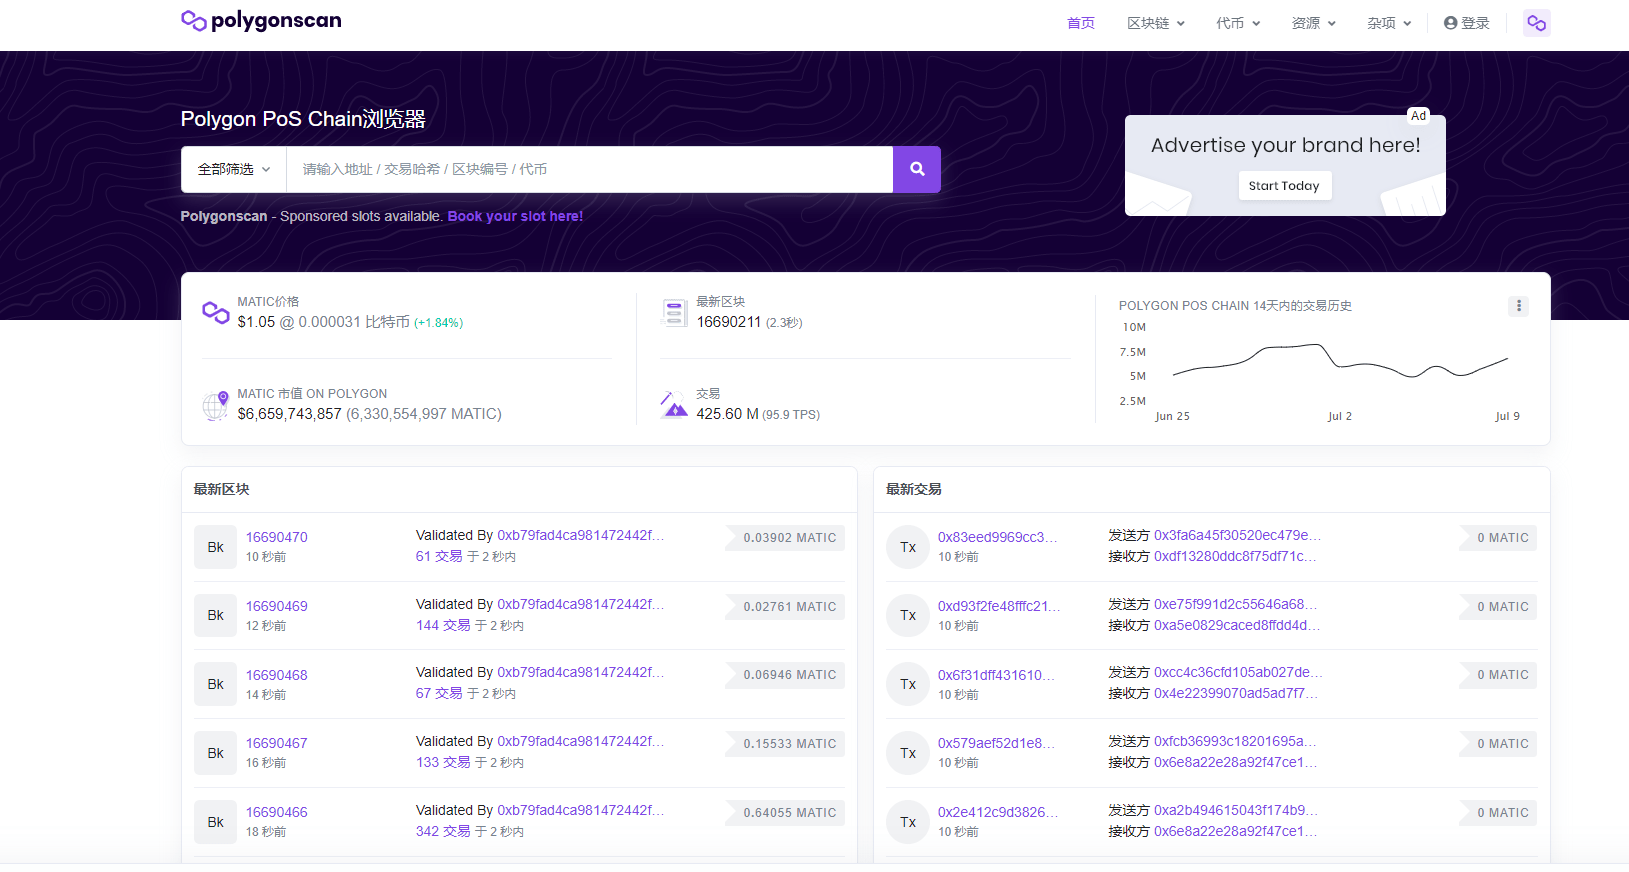Open sender address 0xe75f991d2c55646a68
Screen dimensions: 1629x872
point(1235,604)
